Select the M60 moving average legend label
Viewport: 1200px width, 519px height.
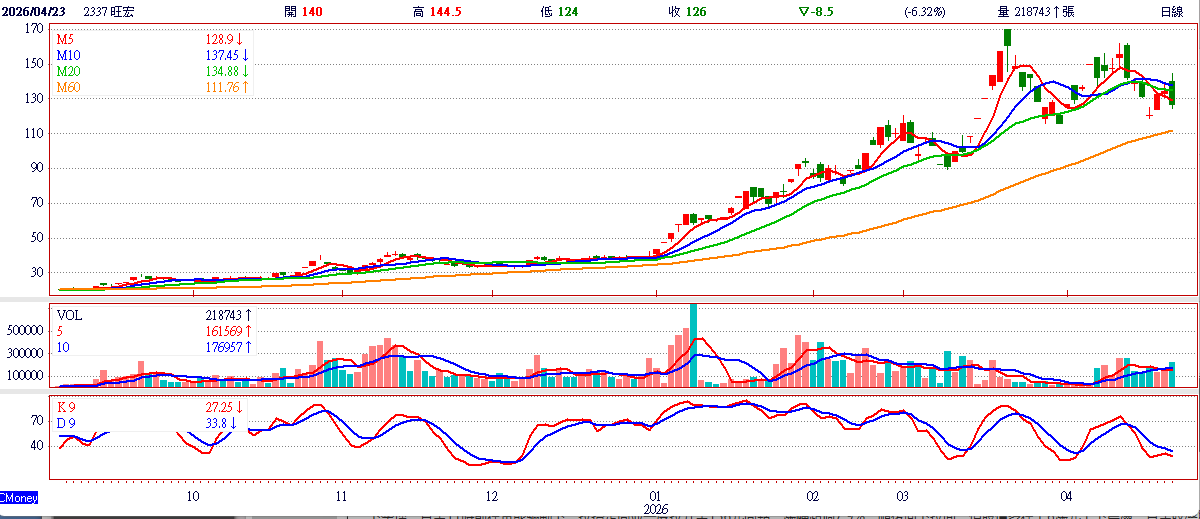[69, 87]
